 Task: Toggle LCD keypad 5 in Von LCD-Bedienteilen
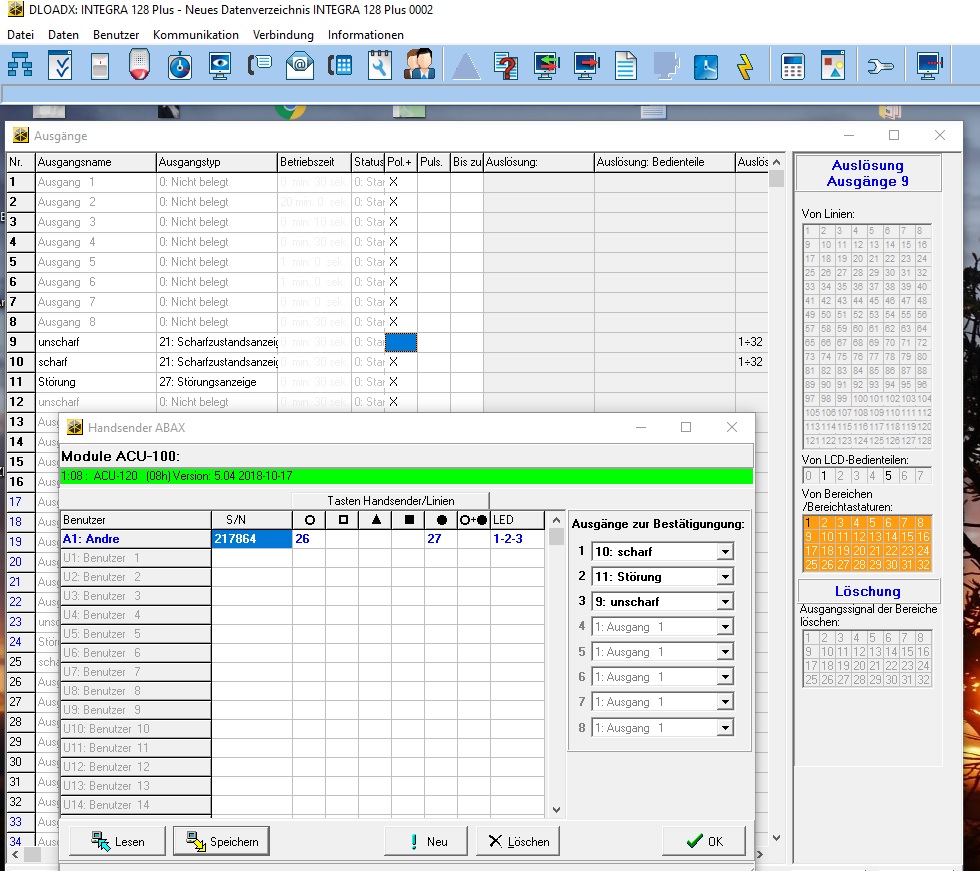(x=888, y=476)
